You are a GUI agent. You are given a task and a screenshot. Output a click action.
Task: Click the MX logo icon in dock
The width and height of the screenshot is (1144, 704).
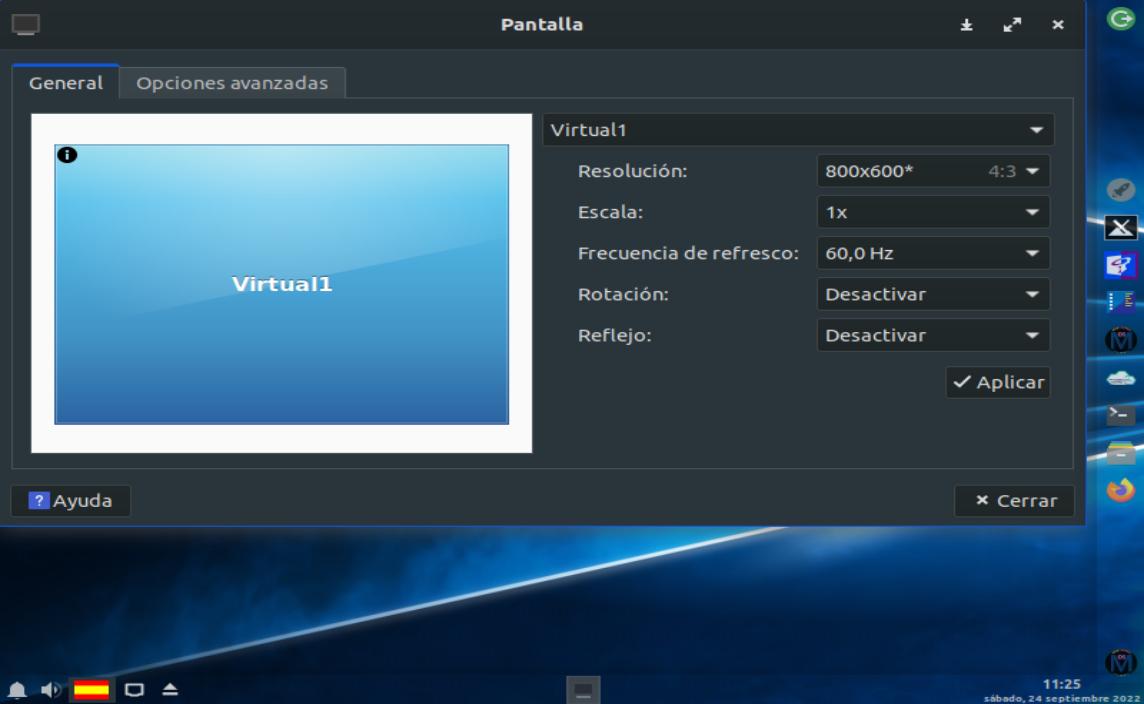[1121, 340]
